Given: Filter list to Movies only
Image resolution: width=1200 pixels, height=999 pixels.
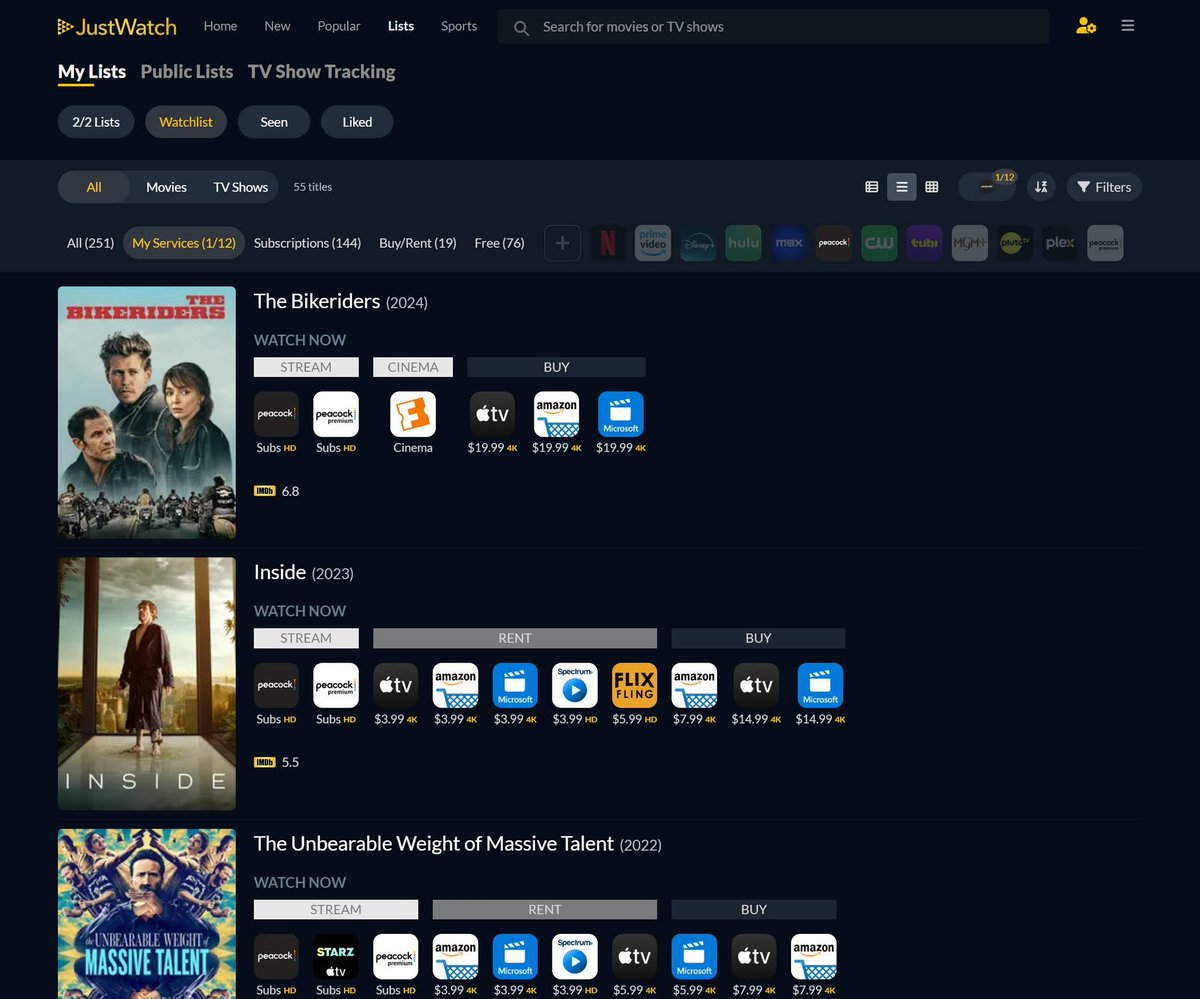Looking at the screenshot, I should (166, 187).
